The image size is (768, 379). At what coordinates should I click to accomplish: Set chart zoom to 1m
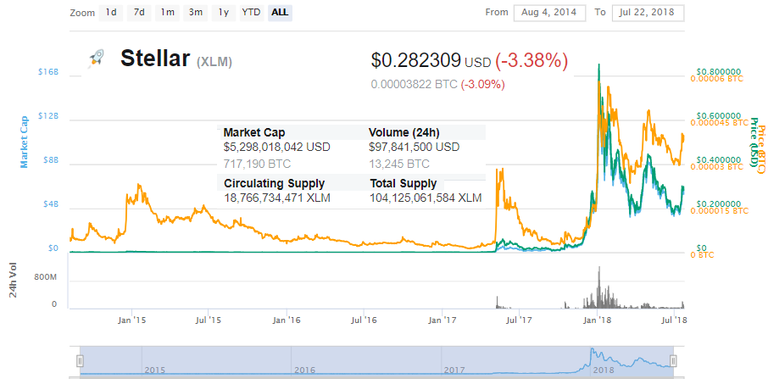pyautogui.click(x=167, y=13)
